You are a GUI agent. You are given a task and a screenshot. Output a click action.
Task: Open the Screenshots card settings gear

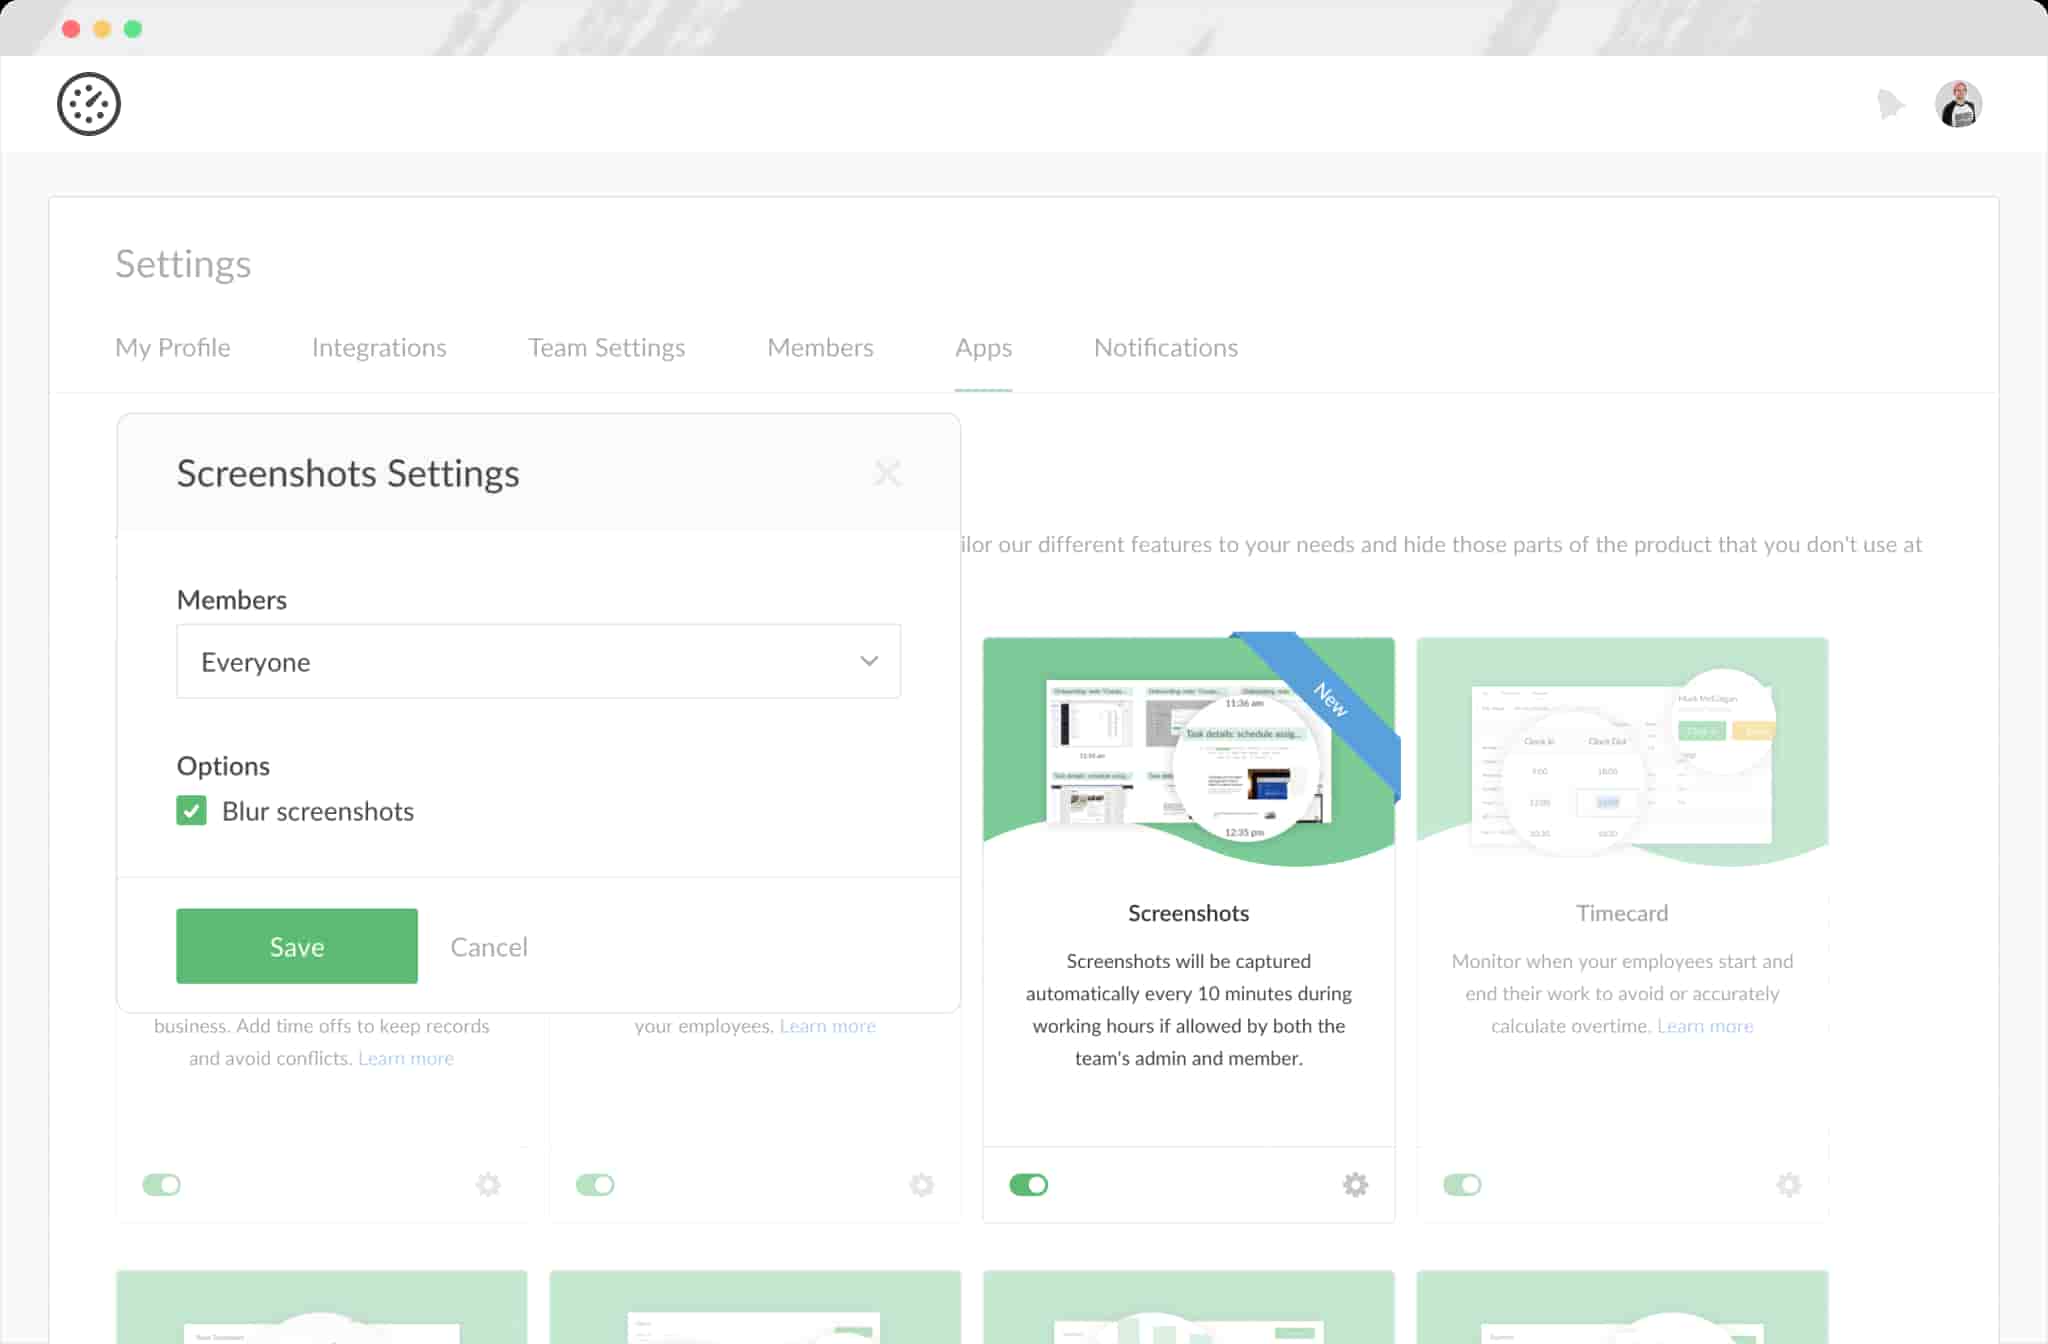(1355, 1184)
